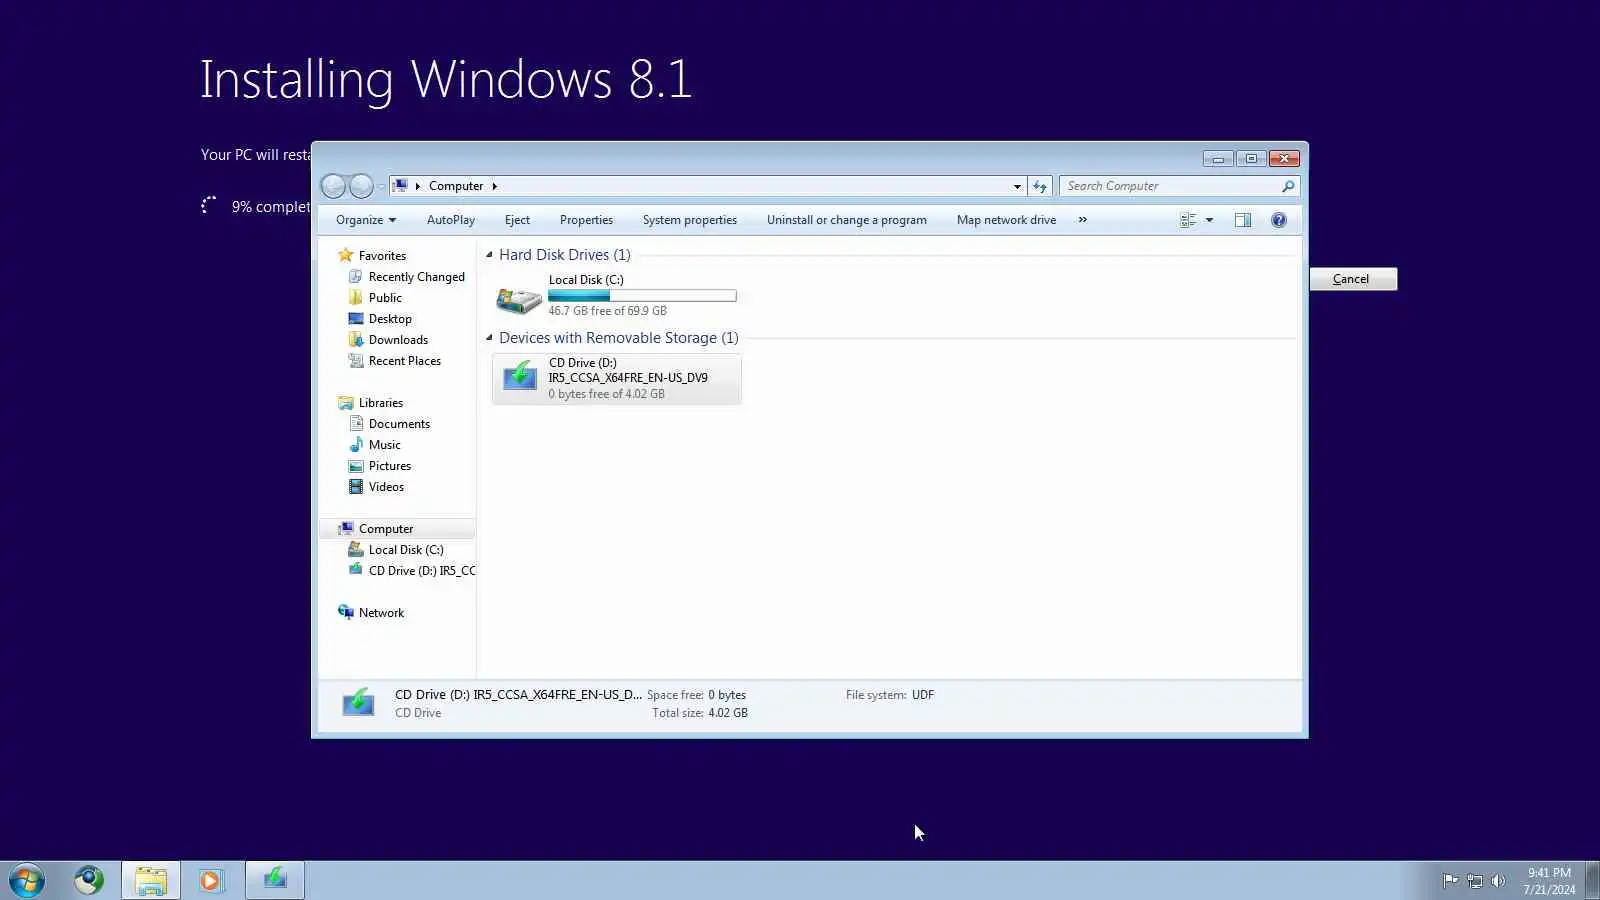
Task: Close the Computer Explorer window
Action: (1284, 158)
